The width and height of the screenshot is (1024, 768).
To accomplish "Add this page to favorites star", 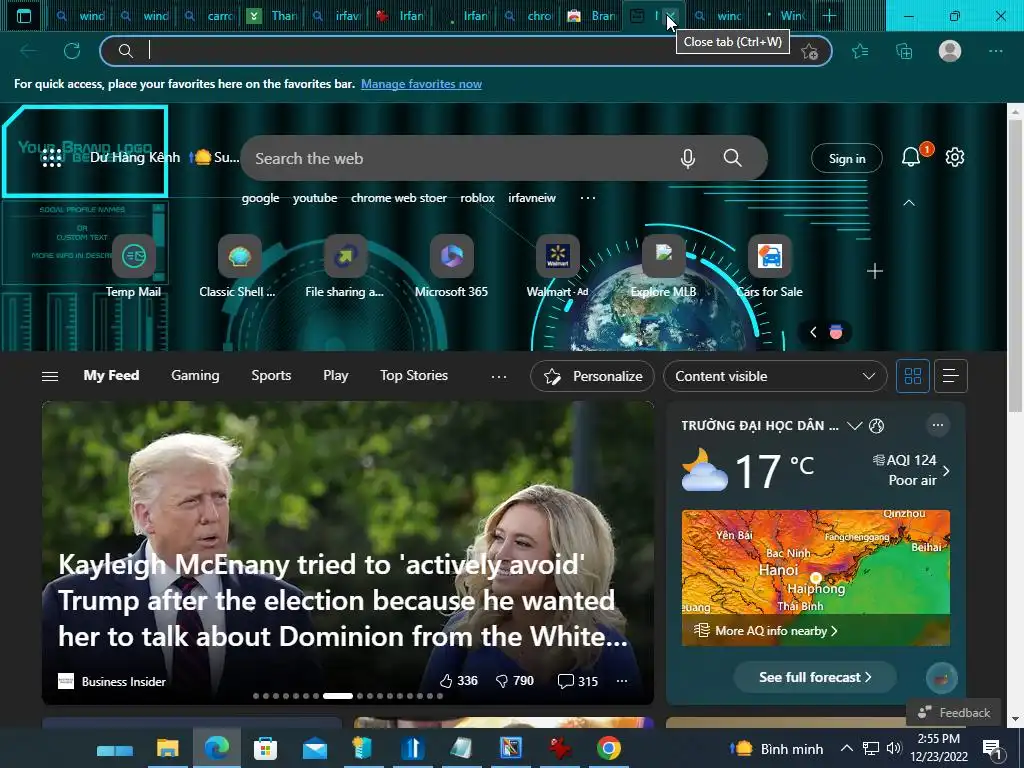I will (x=810, y=52).
